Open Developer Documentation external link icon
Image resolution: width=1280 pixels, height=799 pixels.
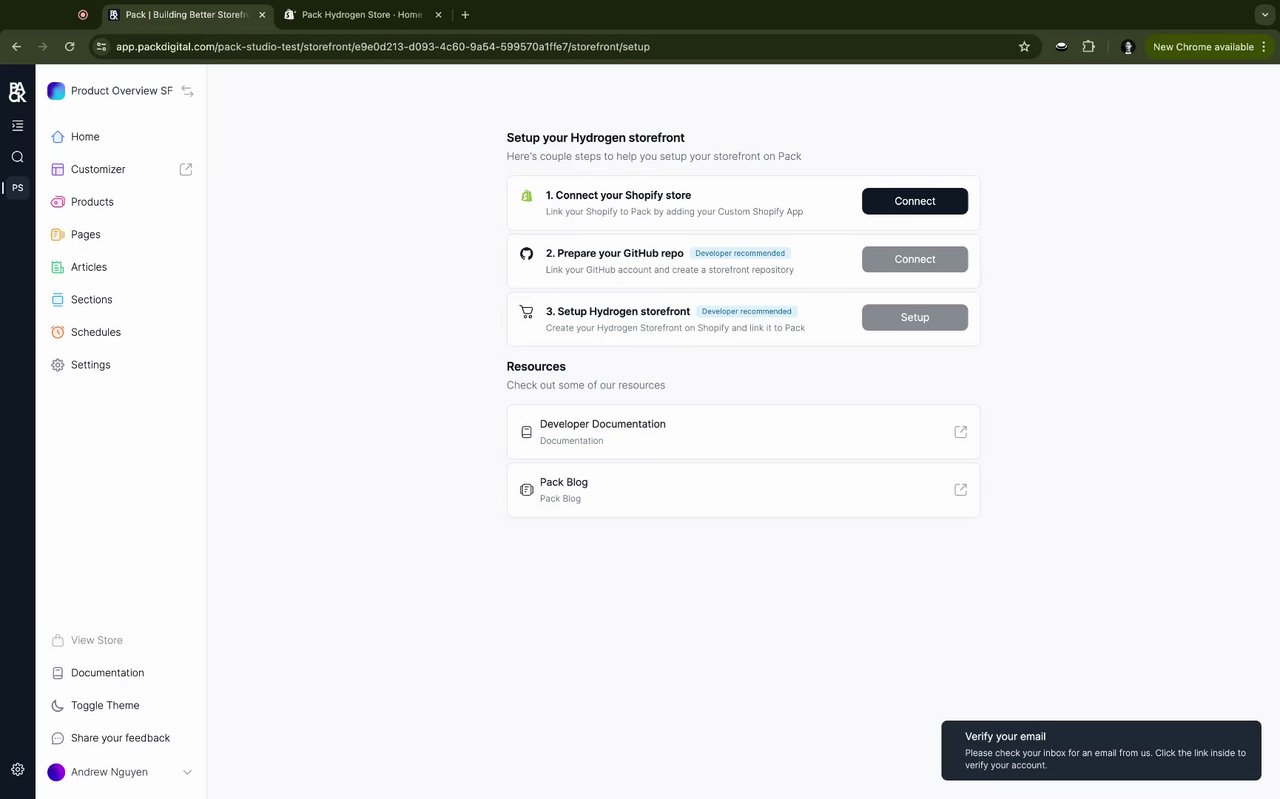point(961,432)
